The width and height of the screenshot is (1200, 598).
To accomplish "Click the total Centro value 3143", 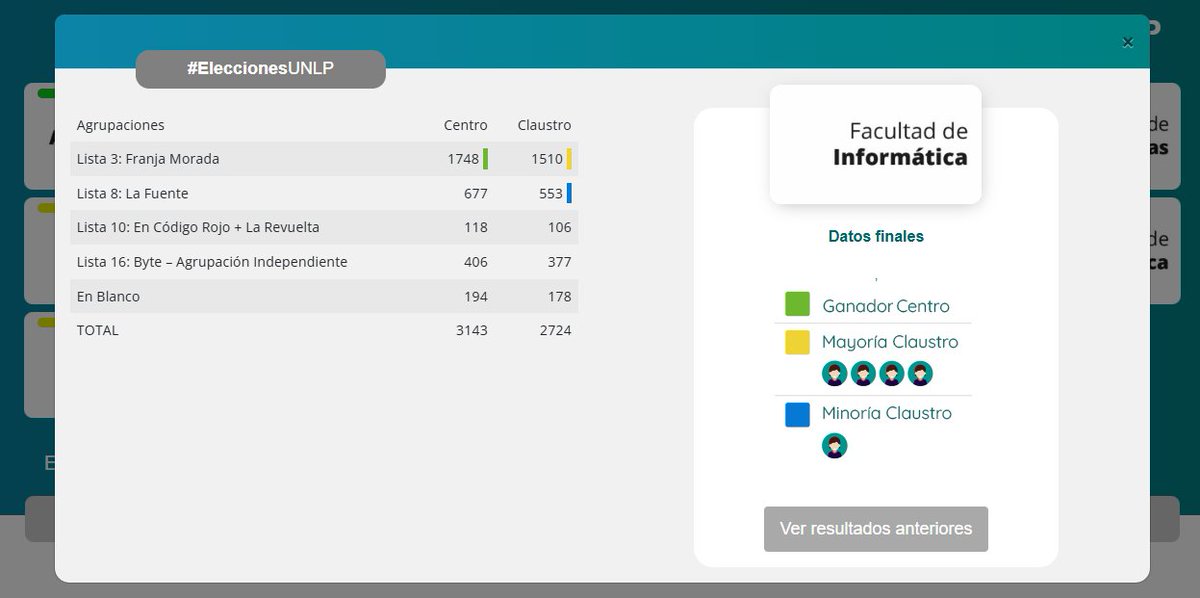I will pyautogui.click(x=472, y=330).
